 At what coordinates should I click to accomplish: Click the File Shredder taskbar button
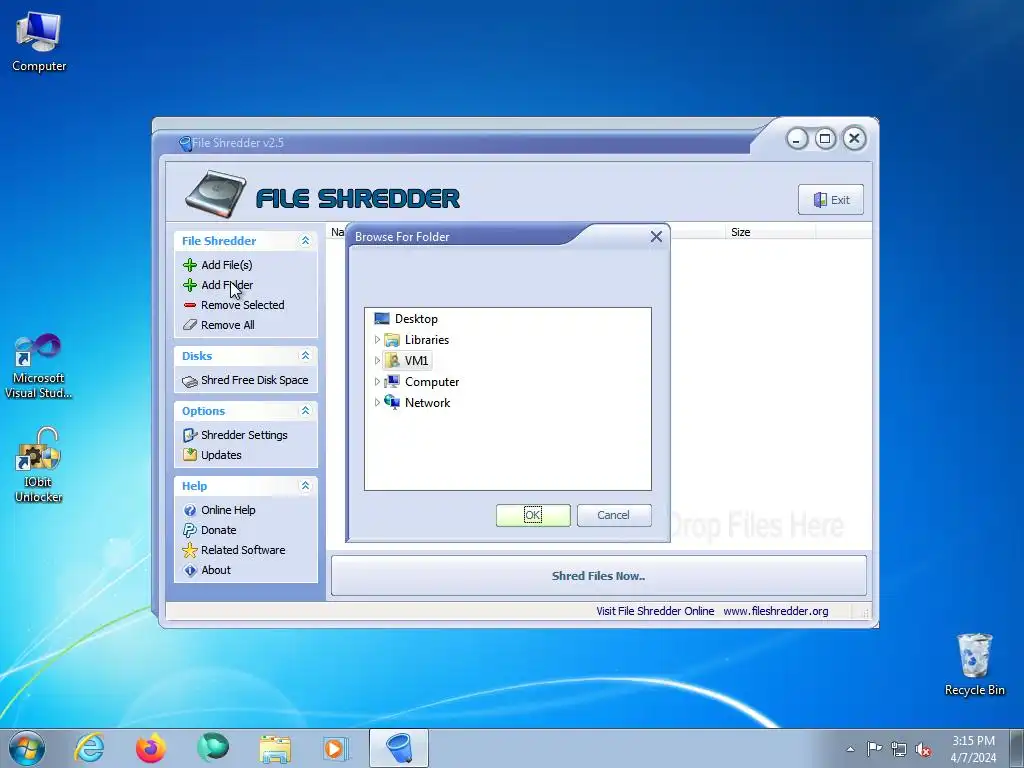pyautogui.click(x=399, y=748)
